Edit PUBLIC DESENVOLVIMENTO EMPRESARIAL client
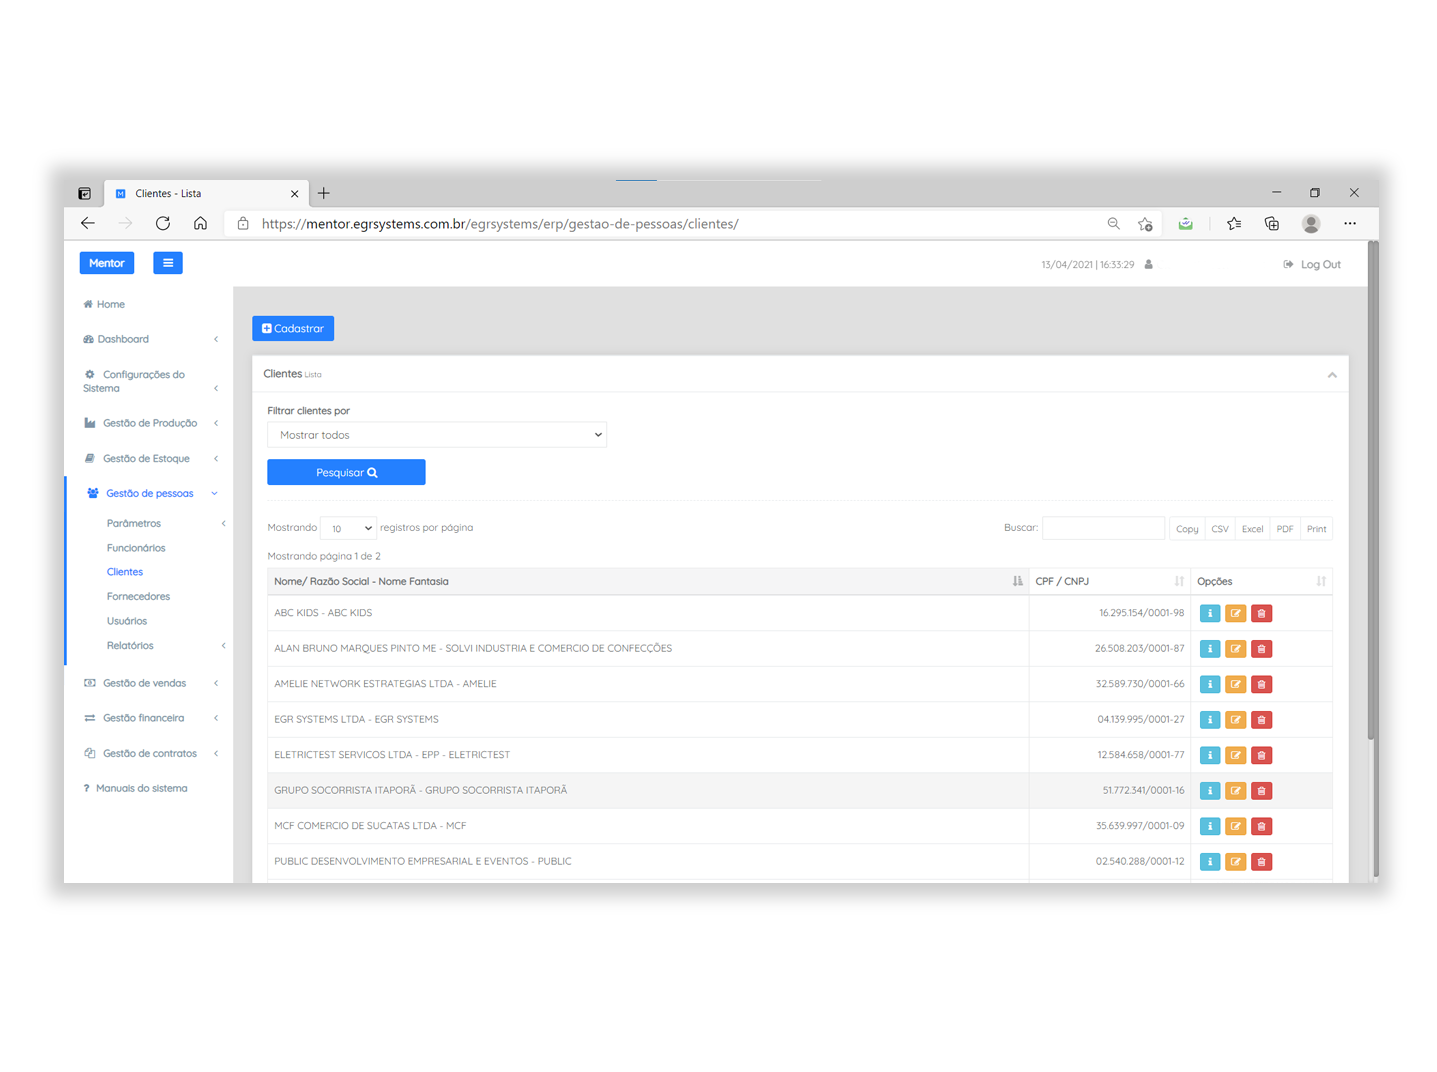Screen dimensions: 1437x1072 1235,862
